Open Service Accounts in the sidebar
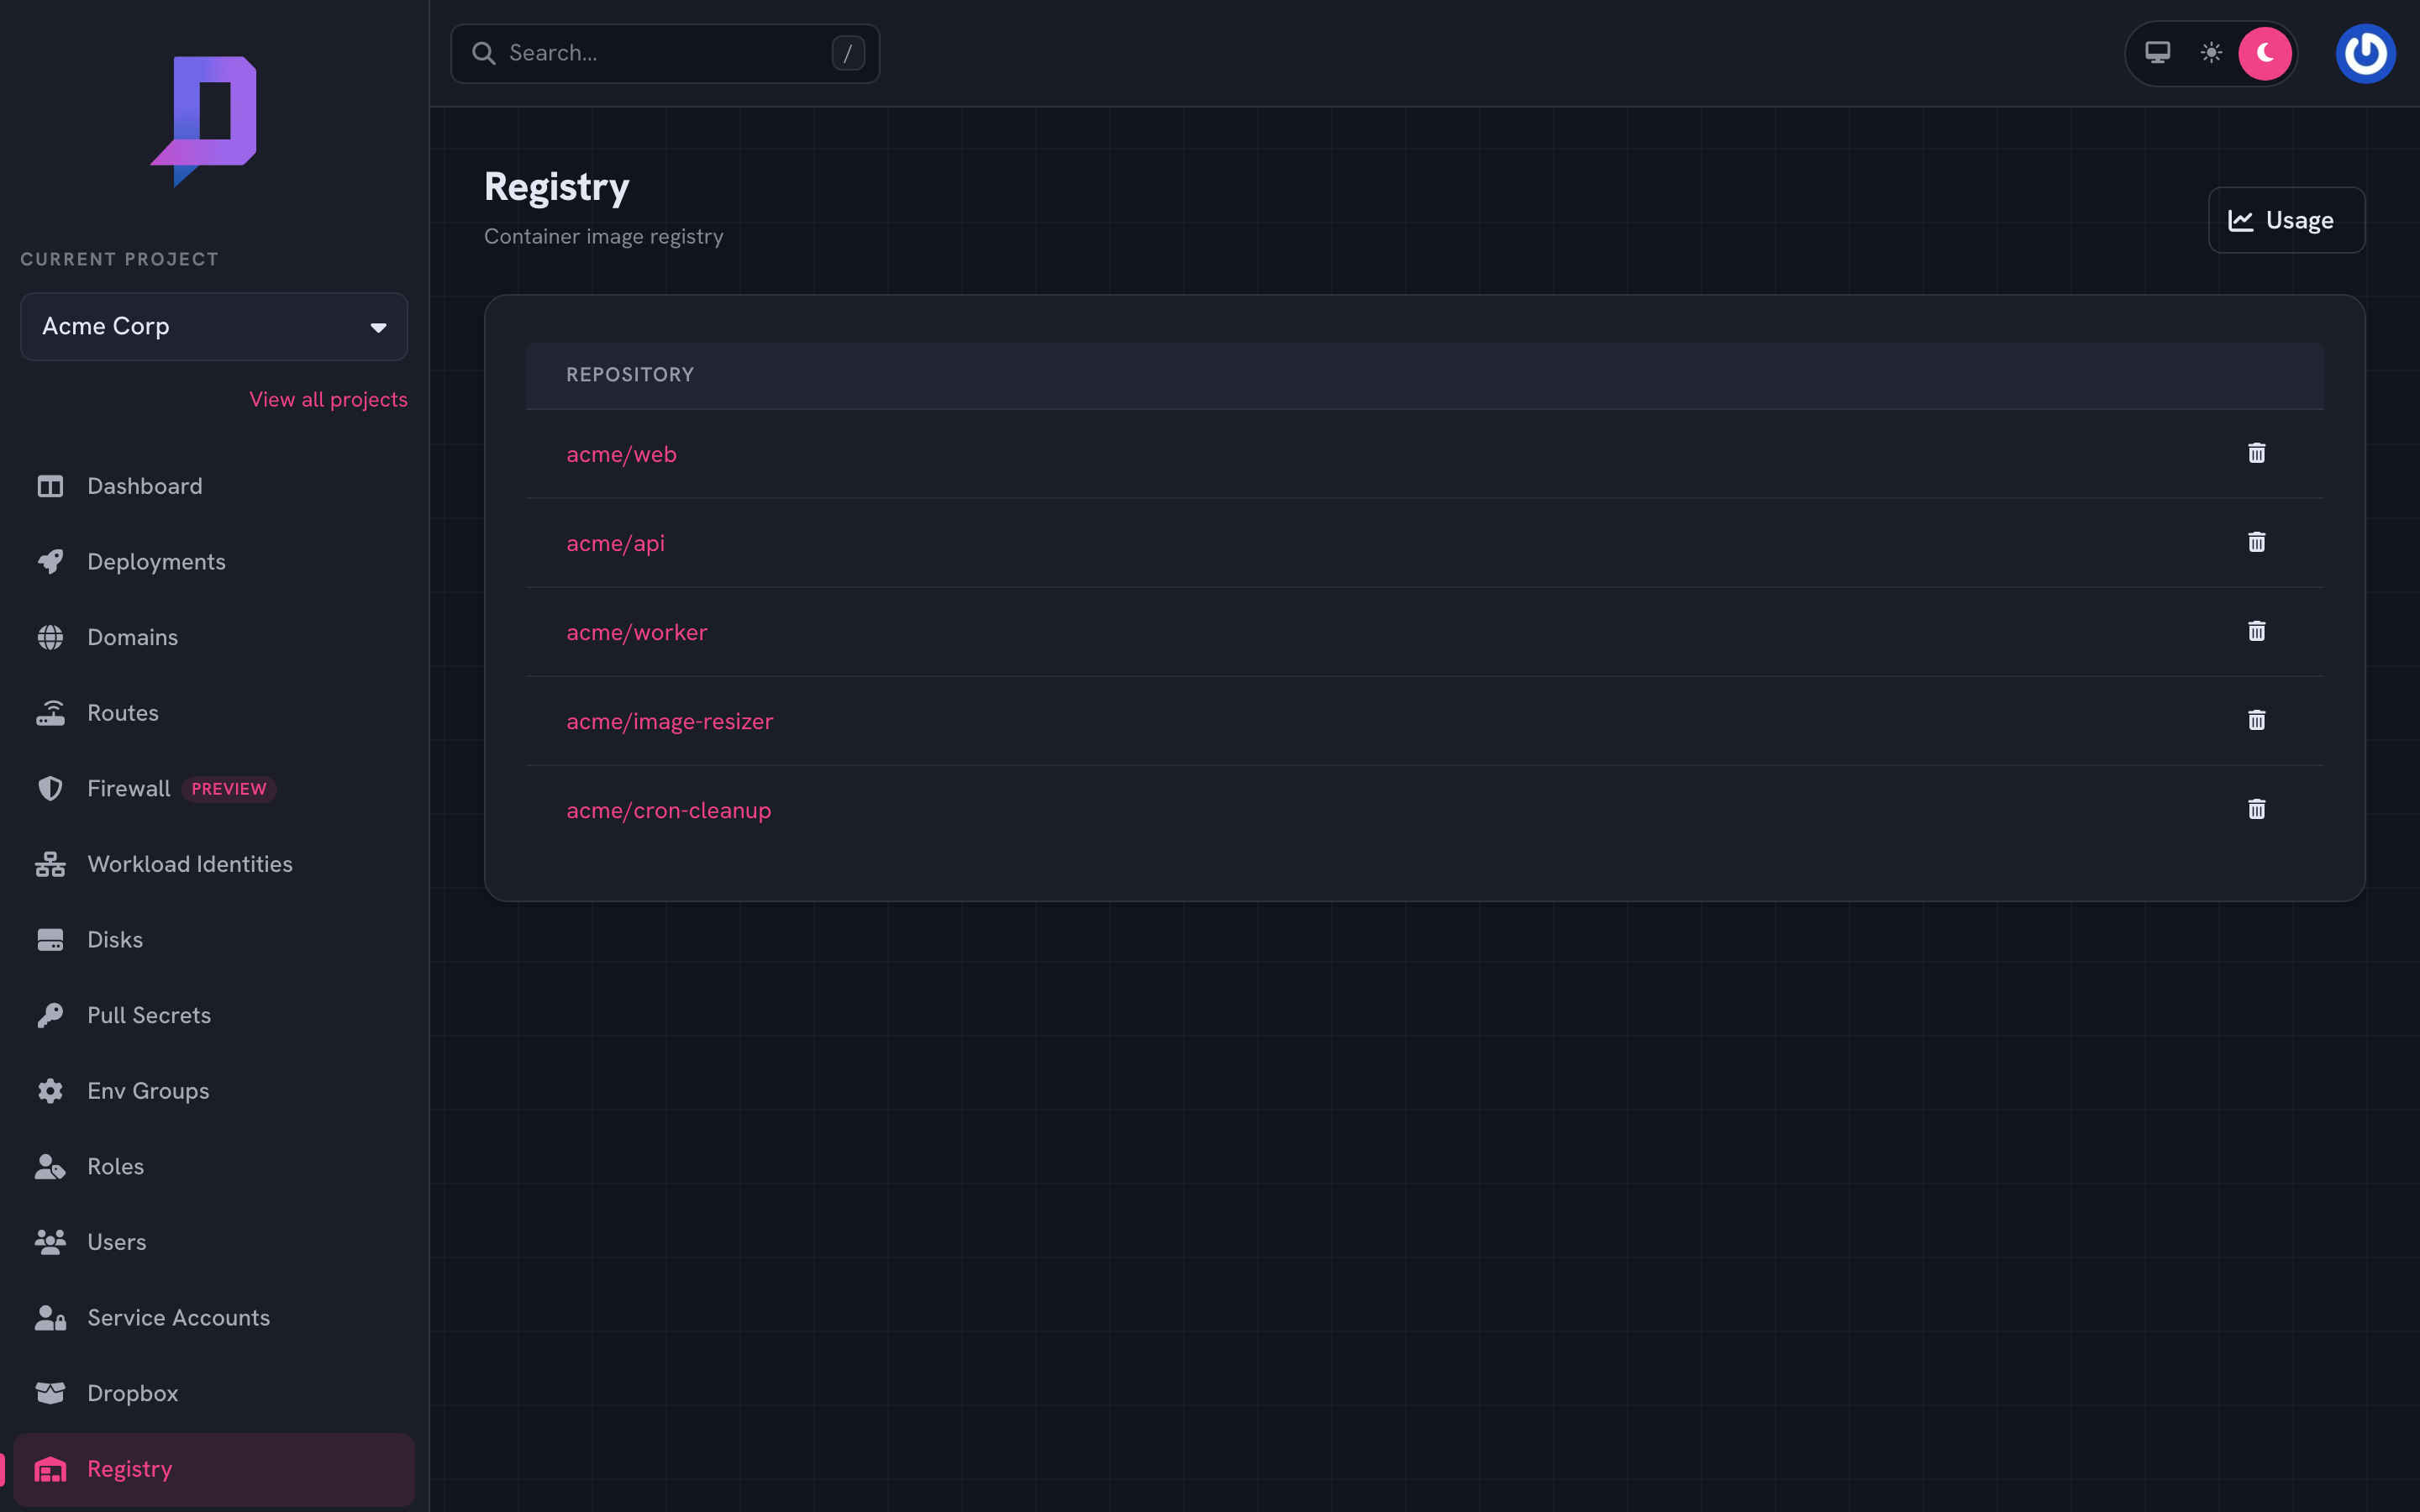The image size is (2420, 1512). click(213, 1318)
